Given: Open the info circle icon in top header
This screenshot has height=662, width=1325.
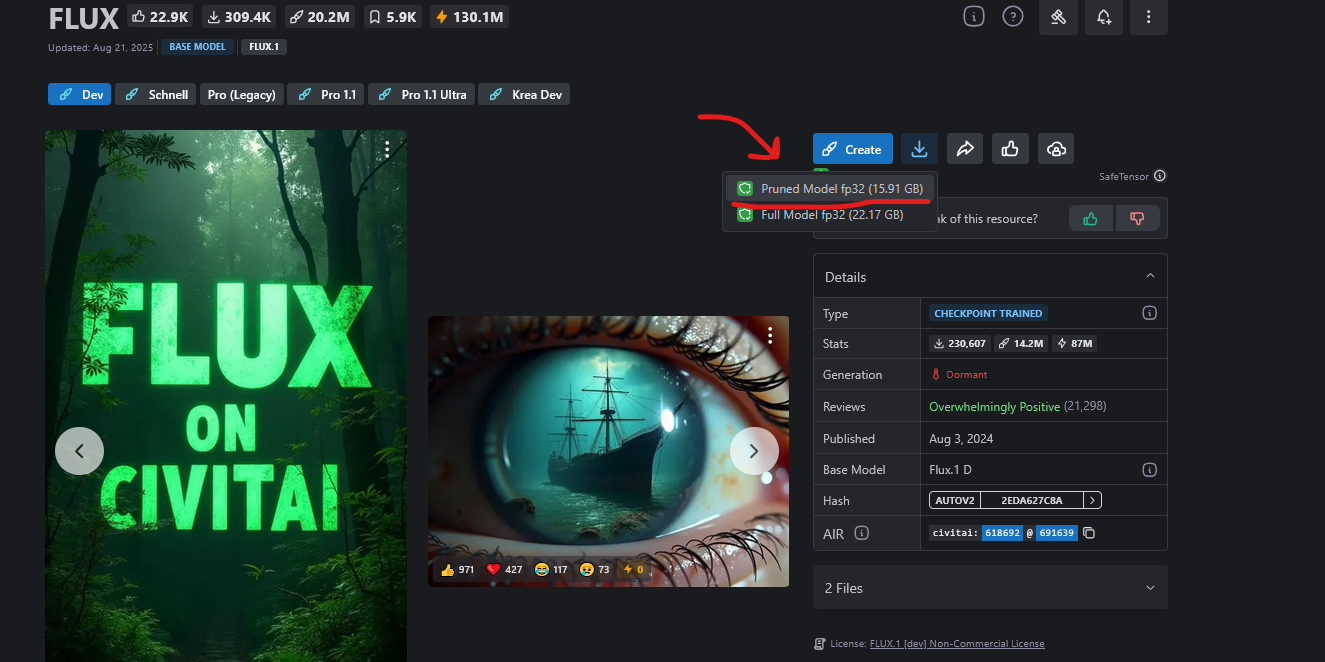Looking at the screenshot, I should (973, 16).
